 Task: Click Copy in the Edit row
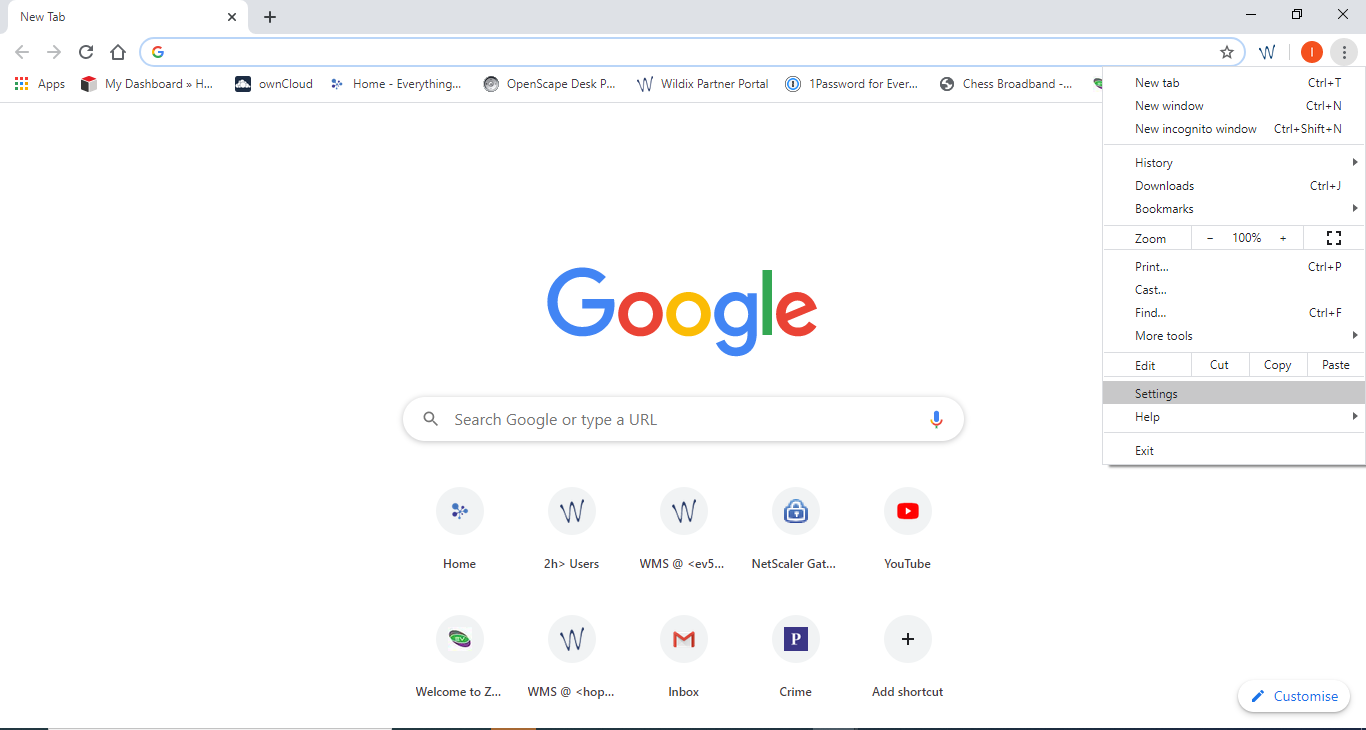tap(1278, 365)
